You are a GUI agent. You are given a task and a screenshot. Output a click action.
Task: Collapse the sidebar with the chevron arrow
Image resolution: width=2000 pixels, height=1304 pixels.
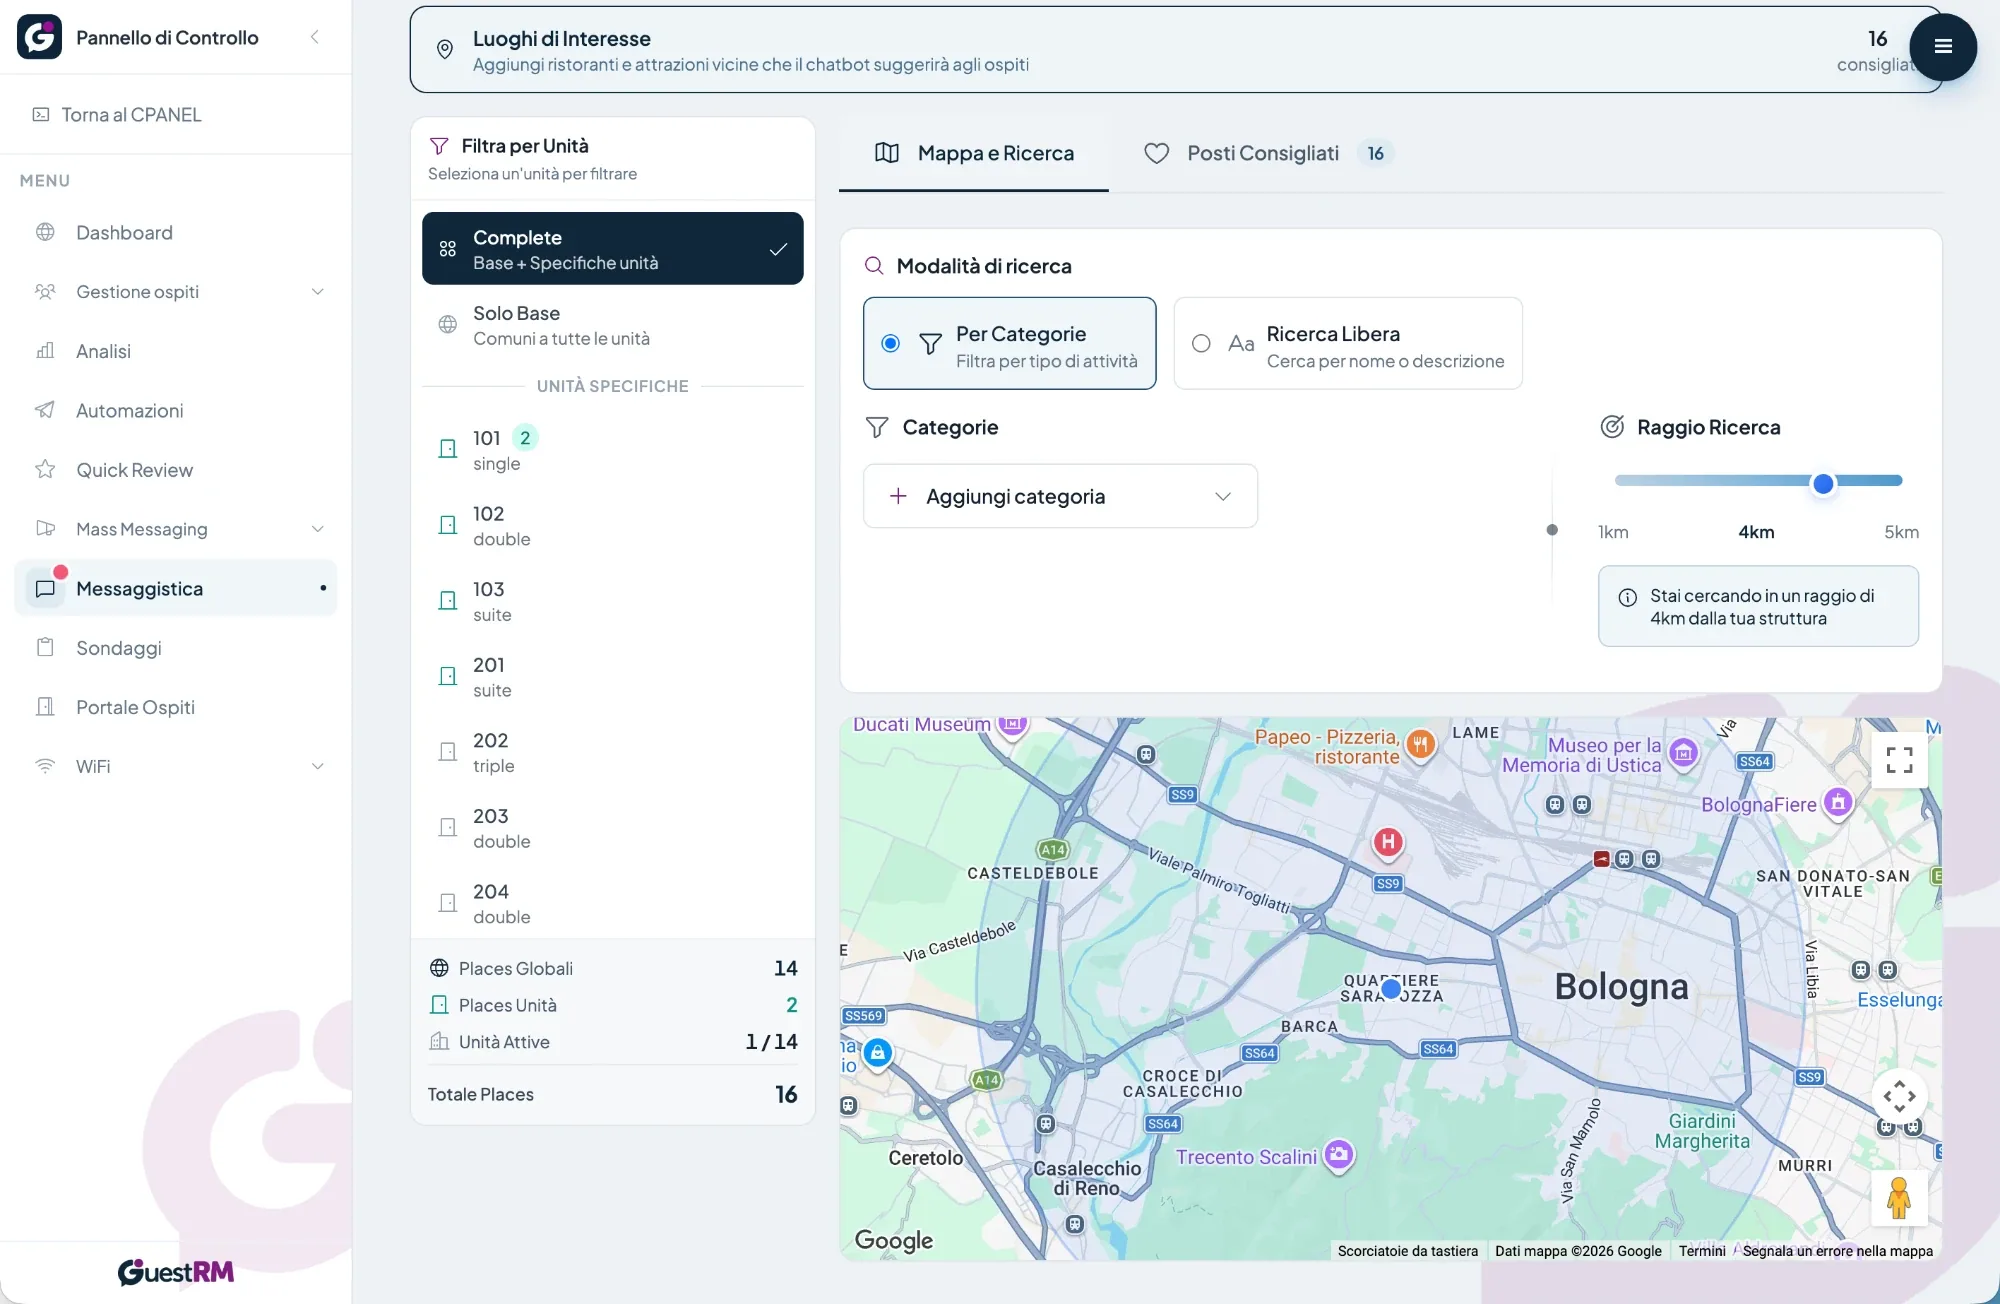[315, 37]
